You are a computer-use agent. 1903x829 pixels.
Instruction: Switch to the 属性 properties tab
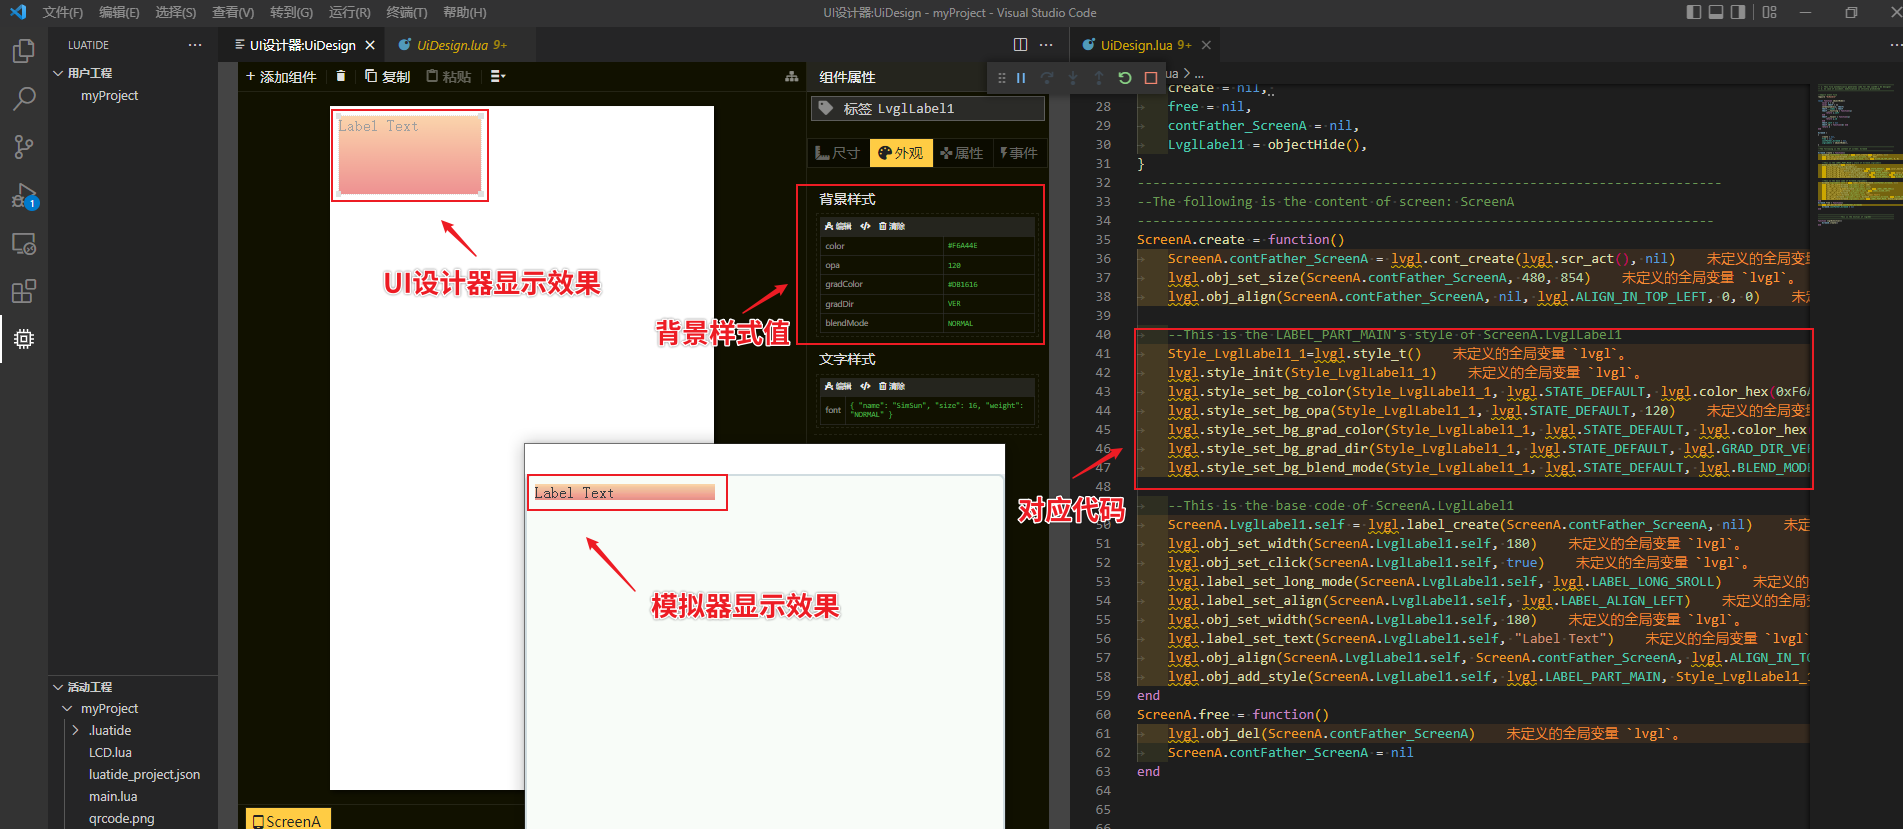(x=962, y=153)
